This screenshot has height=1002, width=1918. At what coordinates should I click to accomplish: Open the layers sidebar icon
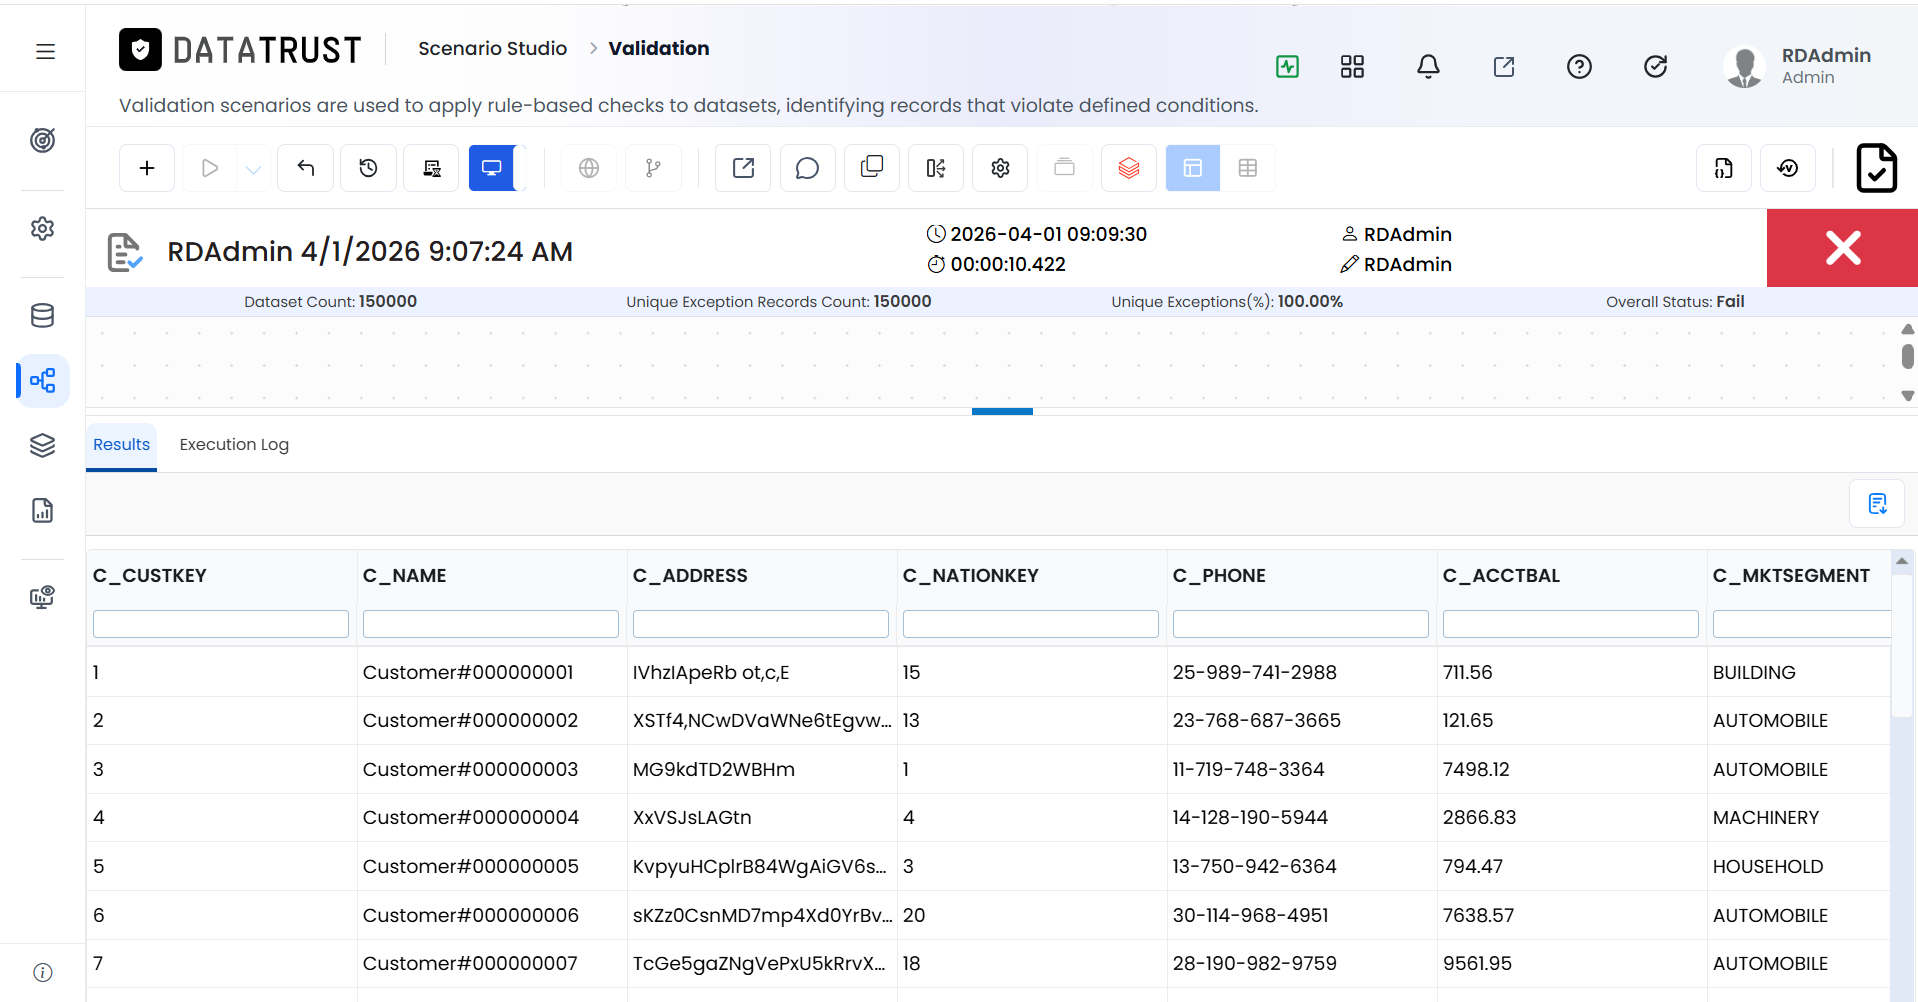[x=42, y=446]
